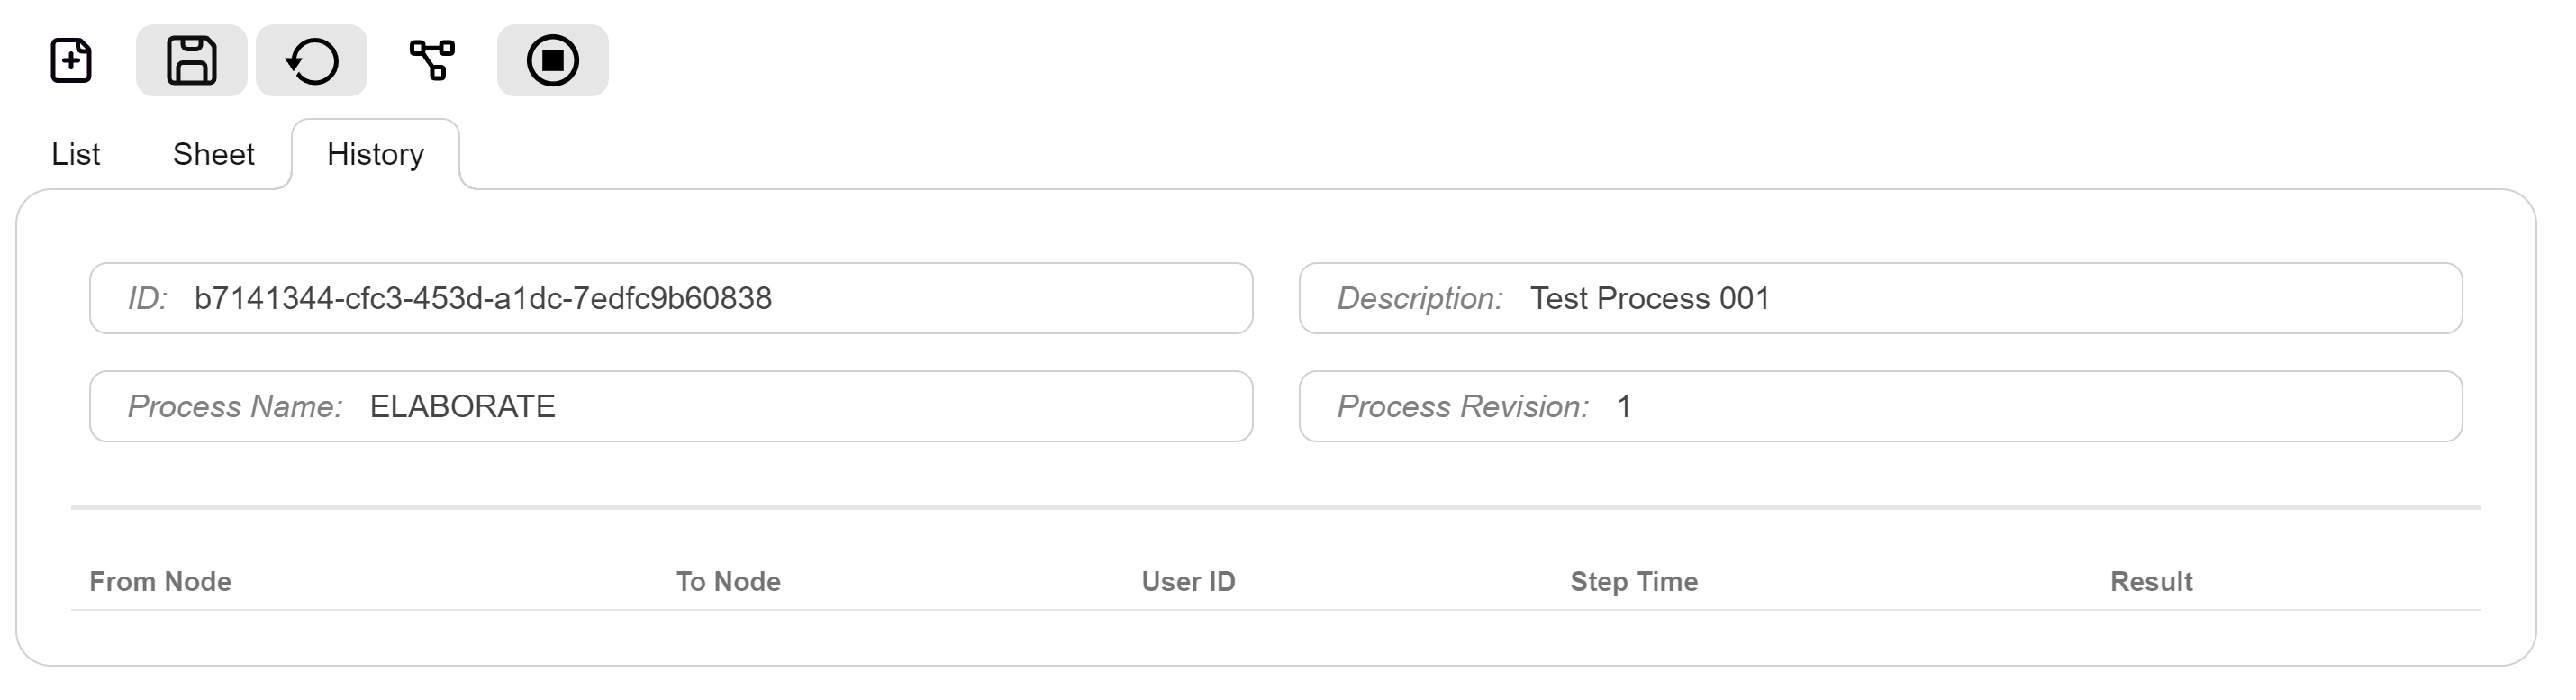Select the History tab

point(375,154)
